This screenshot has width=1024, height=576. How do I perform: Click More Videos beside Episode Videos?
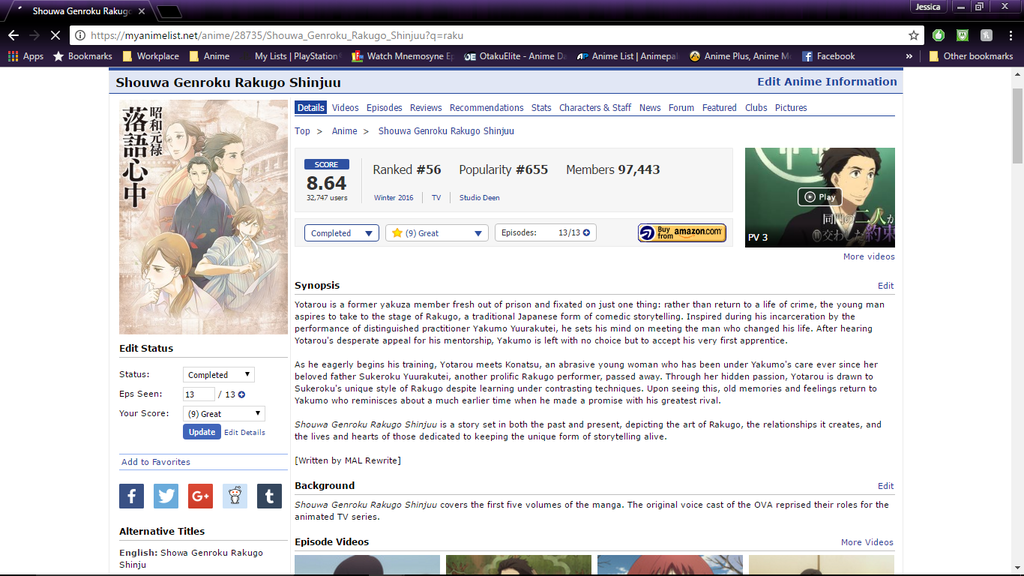coord(867,542)
